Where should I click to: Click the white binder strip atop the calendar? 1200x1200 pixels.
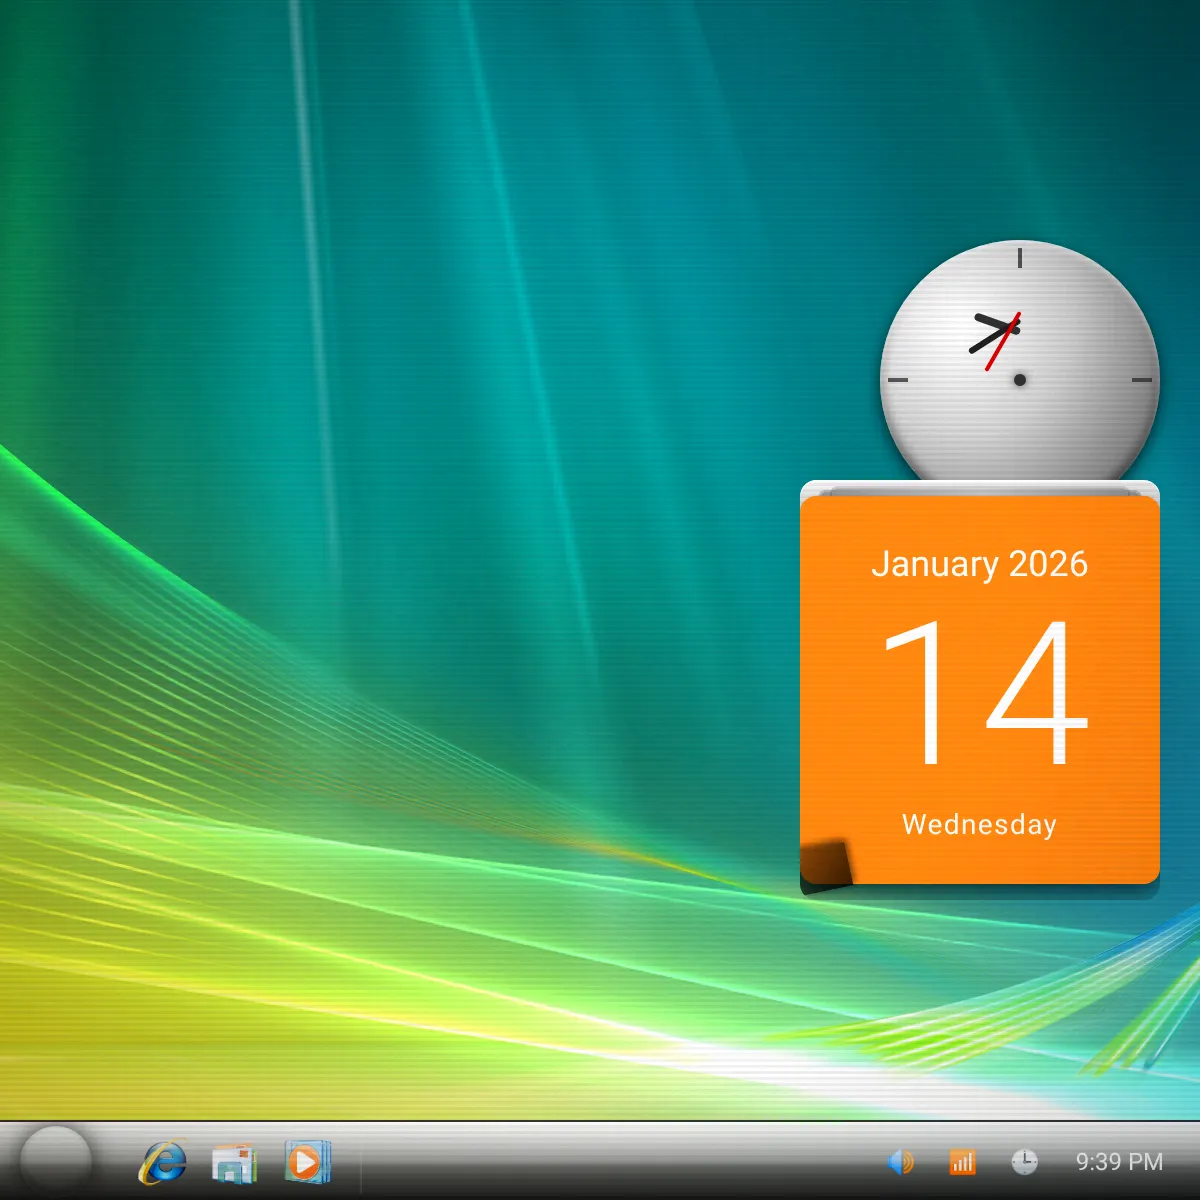pos(980,489)
